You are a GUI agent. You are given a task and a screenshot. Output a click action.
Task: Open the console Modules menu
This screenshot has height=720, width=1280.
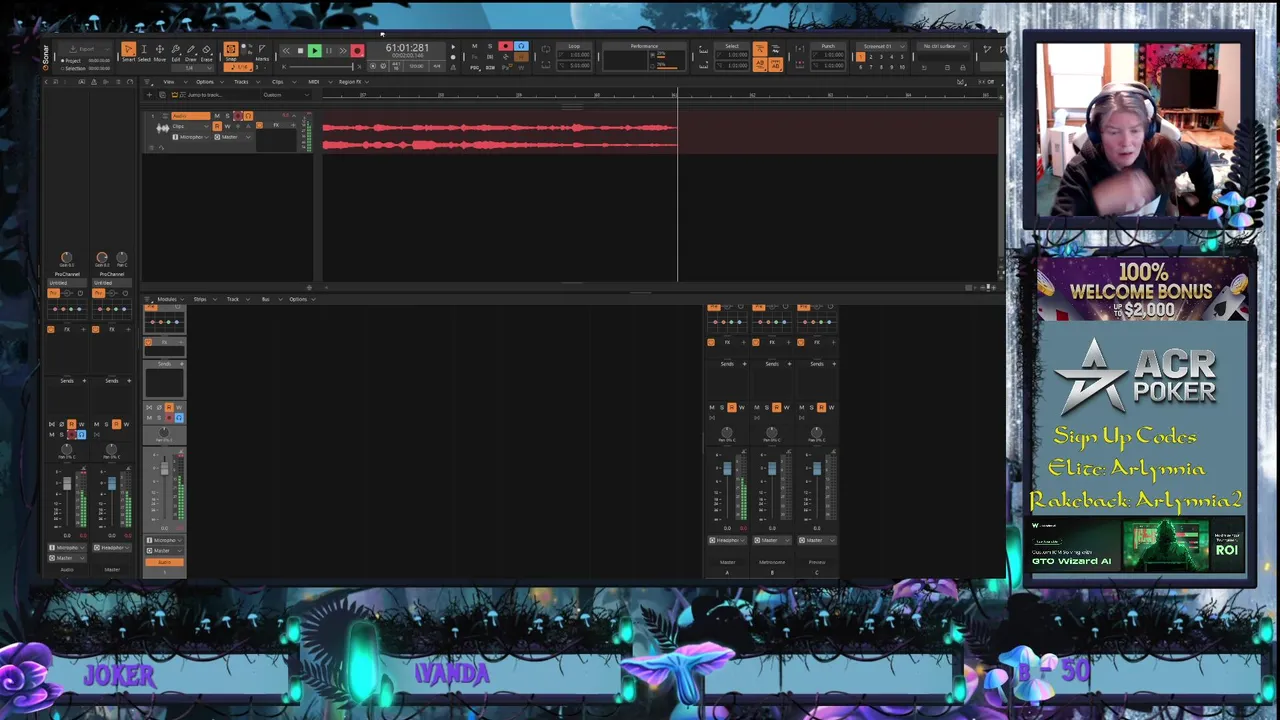click(x=170, y=299)
